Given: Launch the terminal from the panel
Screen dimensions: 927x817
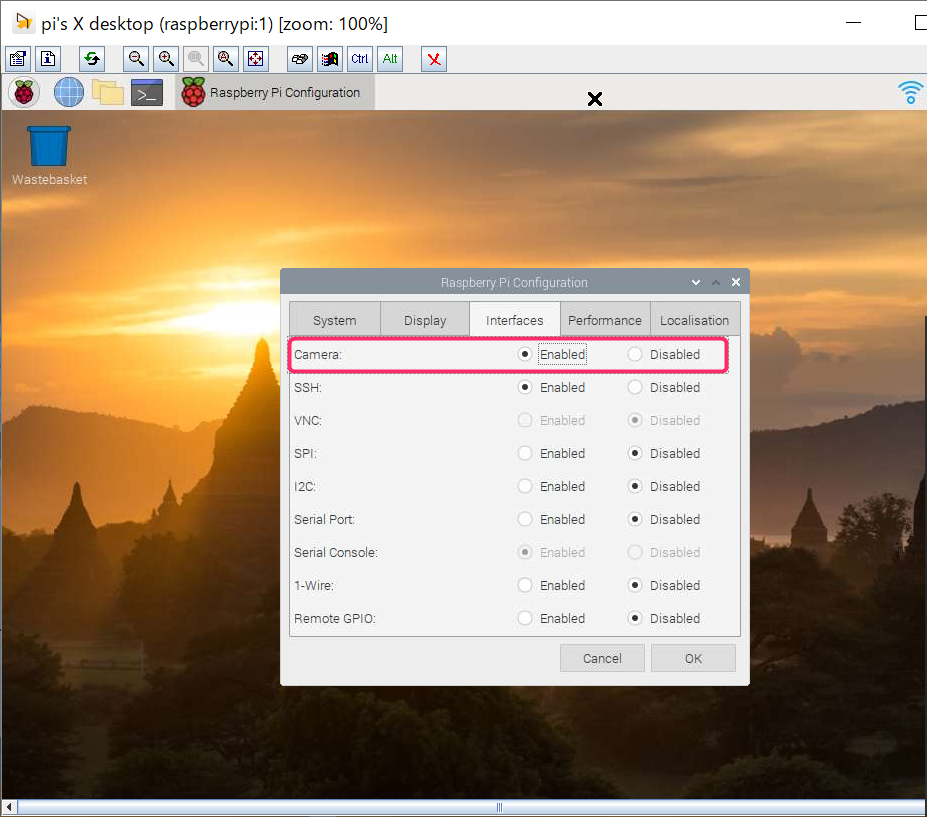Looking at the screenshot, I should point(147,93).
